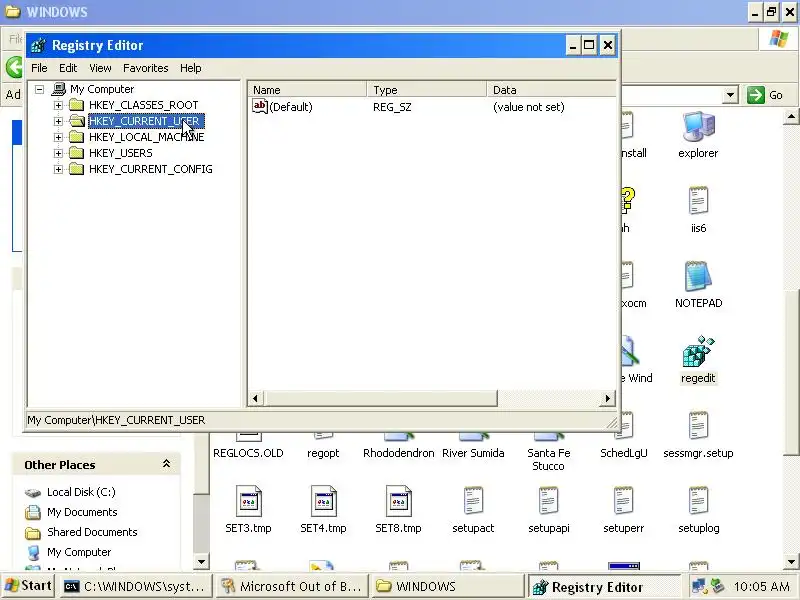This screenshot has height=600, width=800.
Task: Click left arrow of registry horizontal scrollbar
Action: (256, 398)
